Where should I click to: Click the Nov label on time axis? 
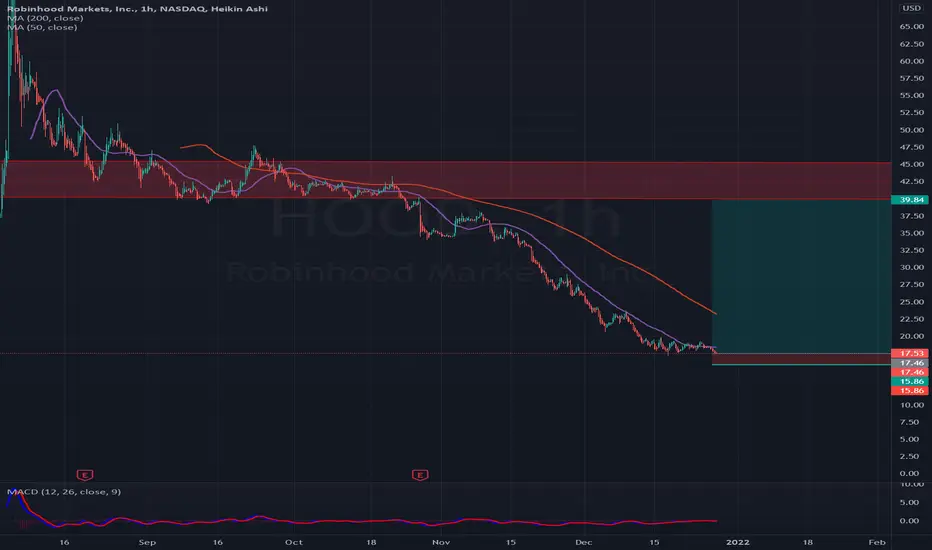(x=440, y=542)
